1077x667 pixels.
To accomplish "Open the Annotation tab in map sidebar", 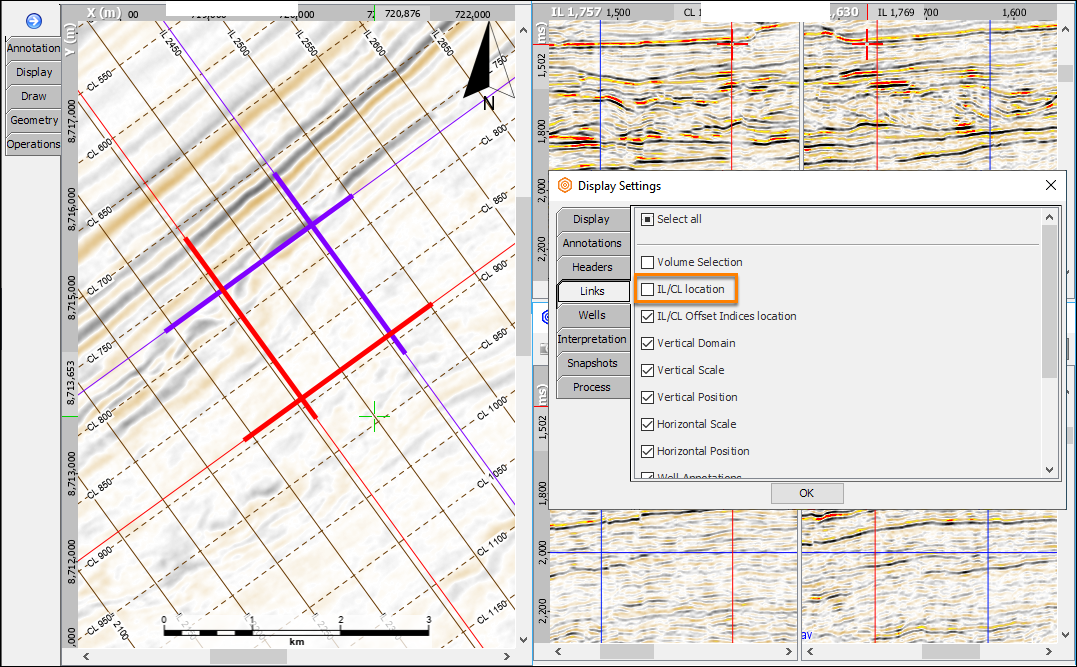I will pyautogui.click(x=33, y=48).
